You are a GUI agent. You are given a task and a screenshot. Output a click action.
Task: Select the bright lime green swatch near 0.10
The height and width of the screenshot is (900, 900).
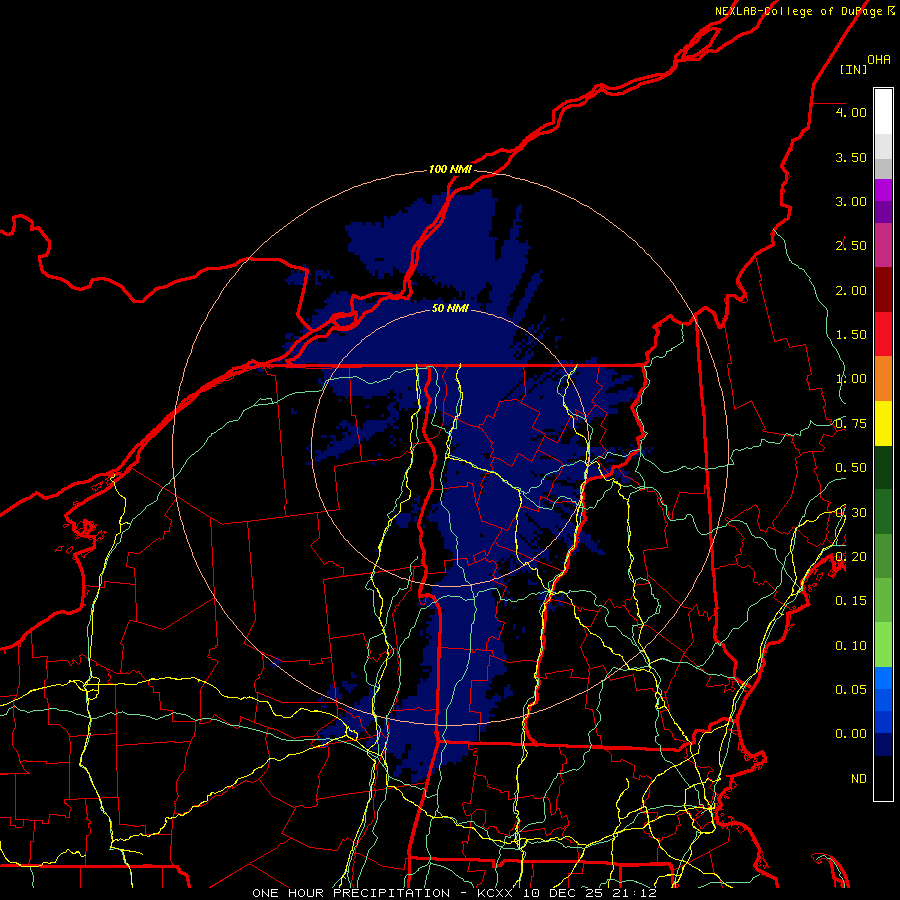883,645
